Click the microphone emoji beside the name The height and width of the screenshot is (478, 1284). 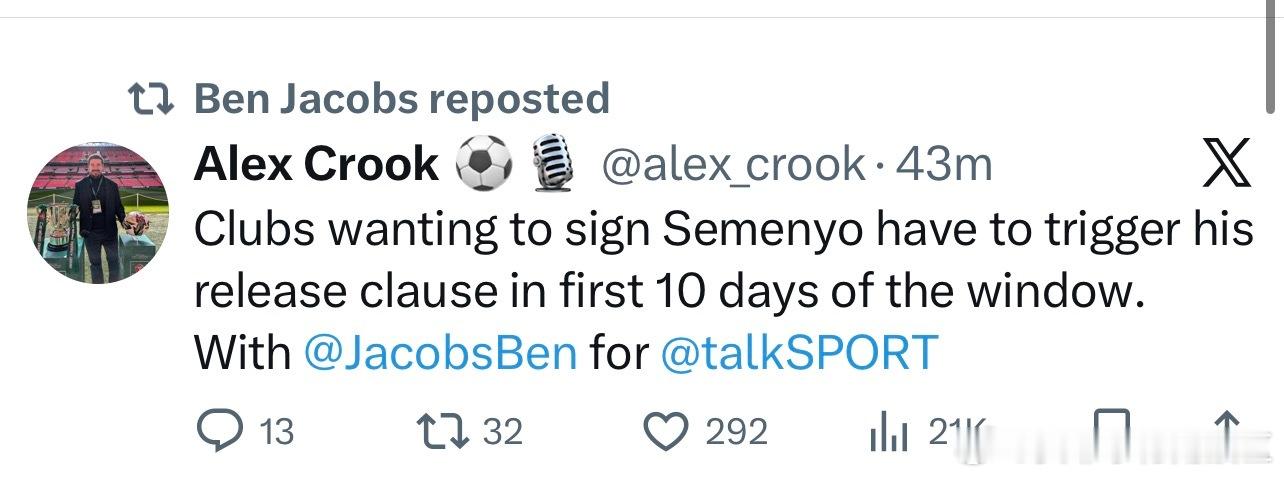point(551,163)
